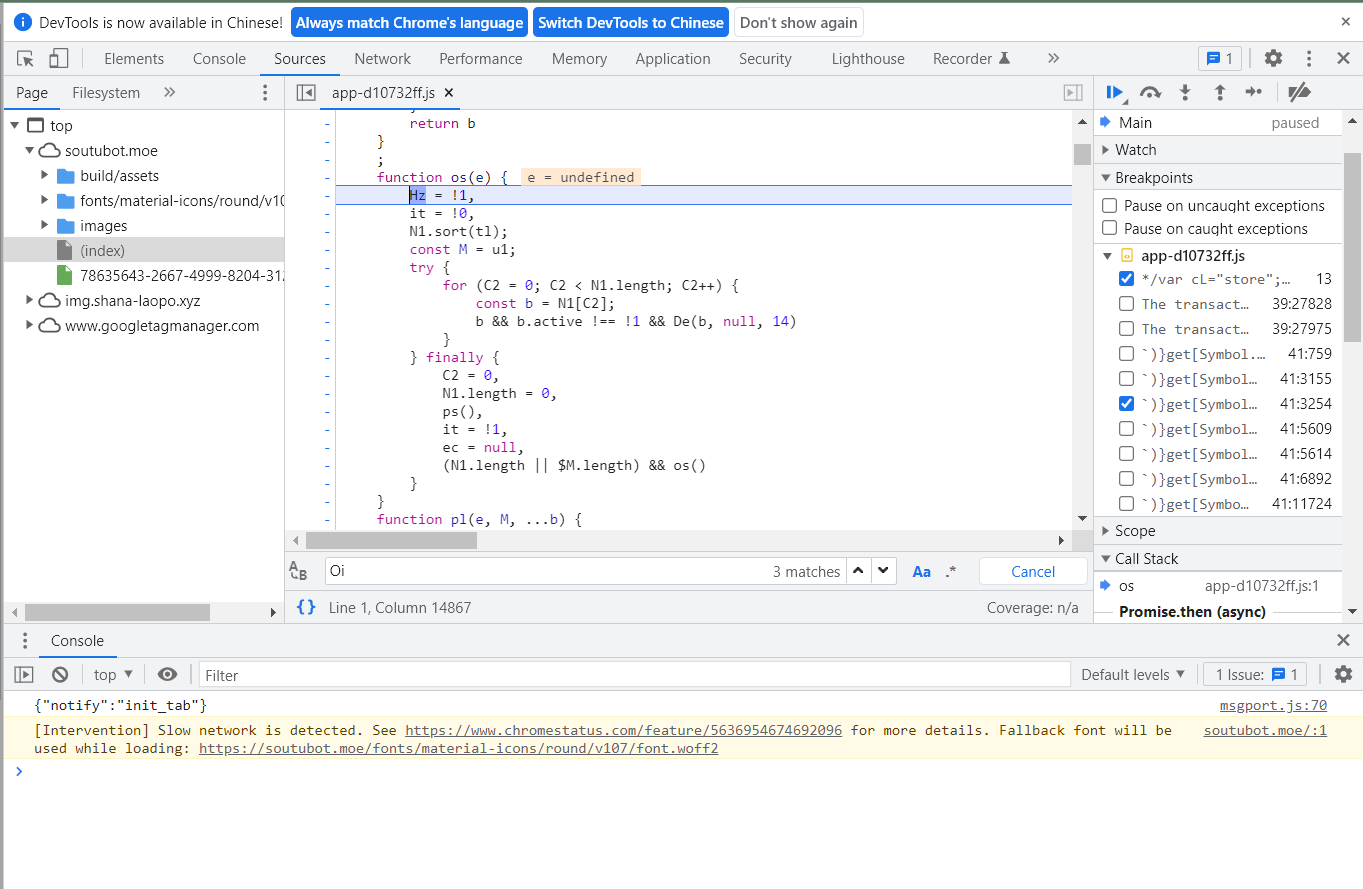Viewport: 1363px width, 889px height.
Task: Expand img.shana-laopo.xyz domain node
Action: pos(30,300)
